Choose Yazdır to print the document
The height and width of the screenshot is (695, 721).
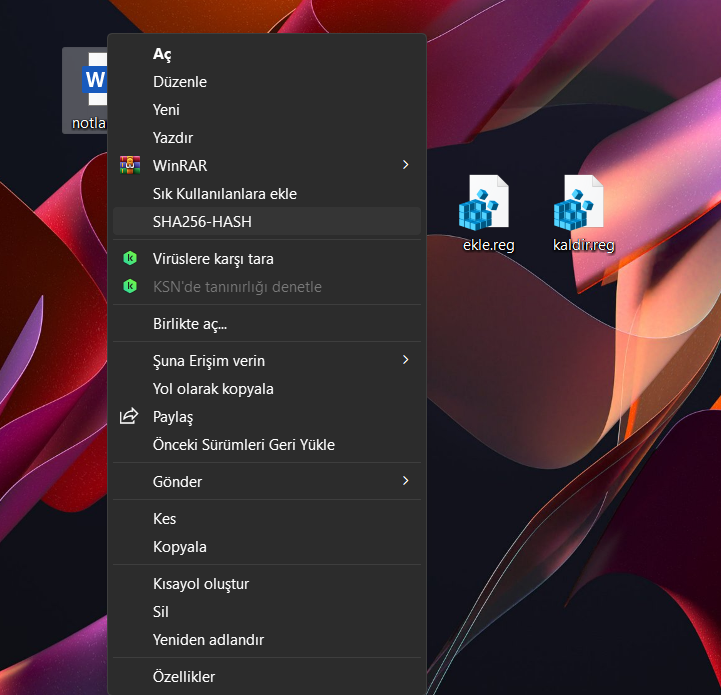coord(173,138)
